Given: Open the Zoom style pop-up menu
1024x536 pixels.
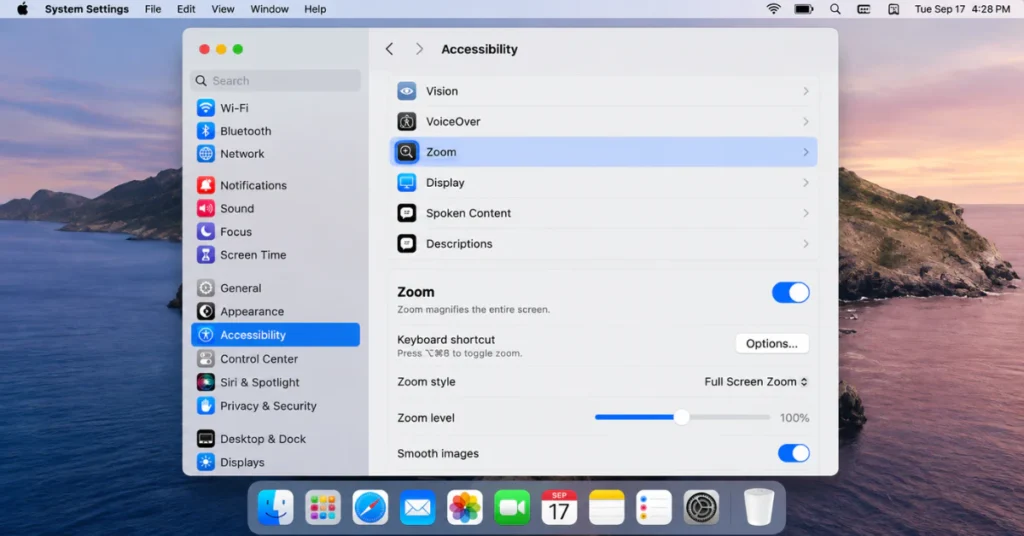Looking at the screenshot, I should coord(756,382).
